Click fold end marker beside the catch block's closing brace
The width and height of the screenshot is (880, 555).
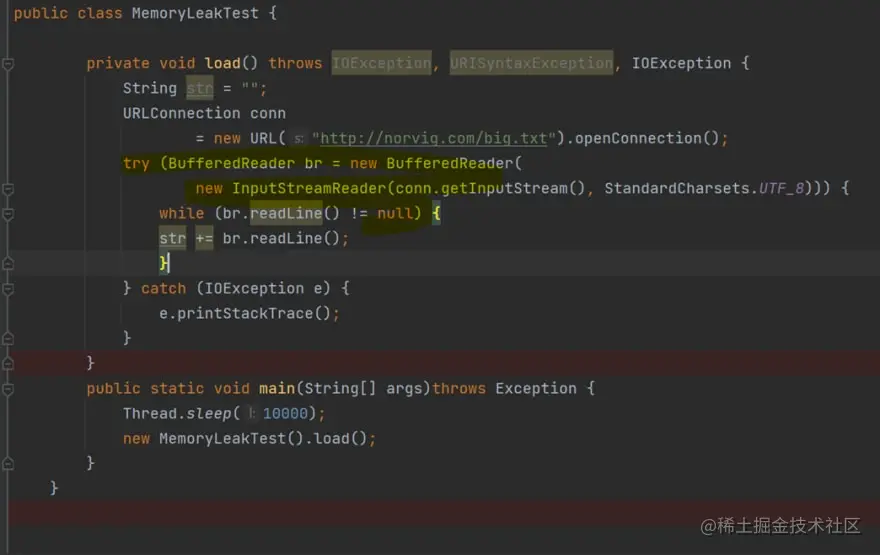click(x=8, y=338)
